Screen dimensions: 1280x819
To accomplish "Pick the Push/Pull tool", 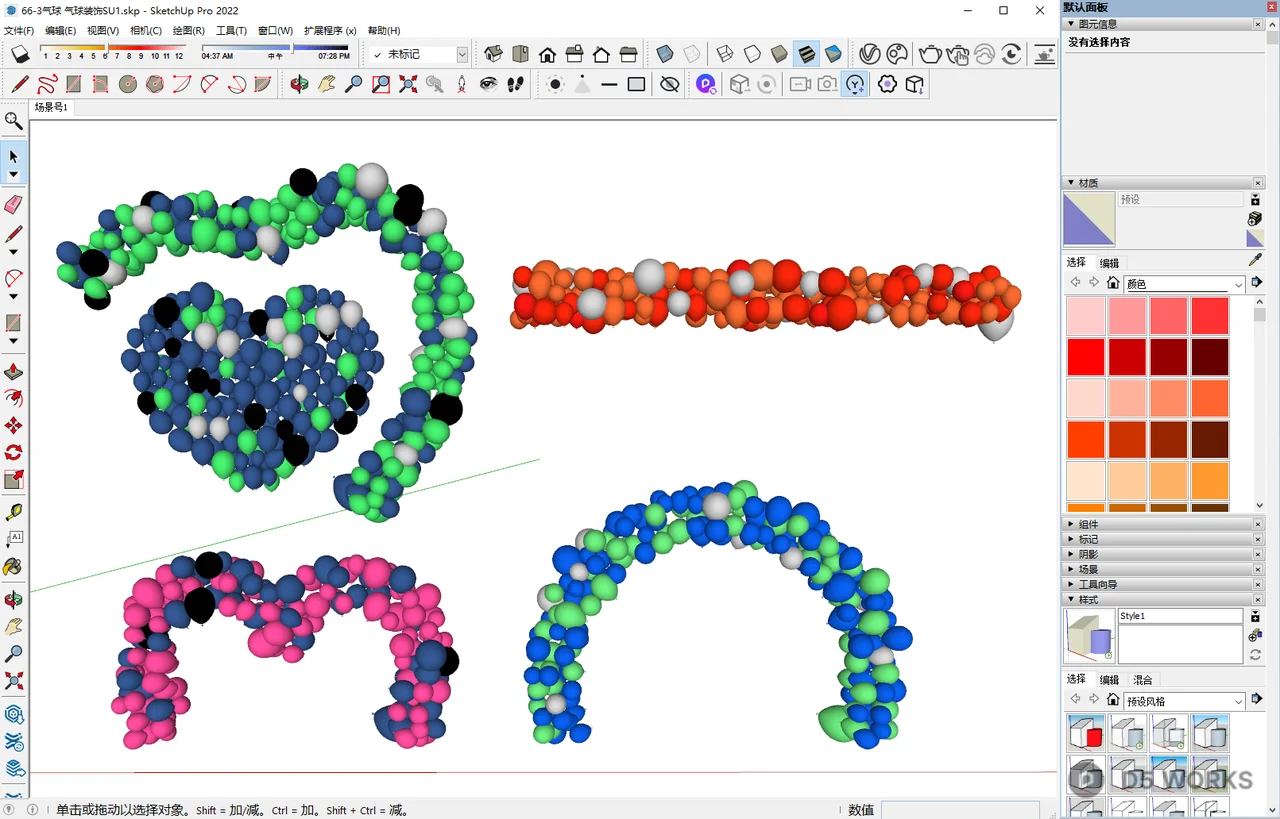I will coord(14,372).
